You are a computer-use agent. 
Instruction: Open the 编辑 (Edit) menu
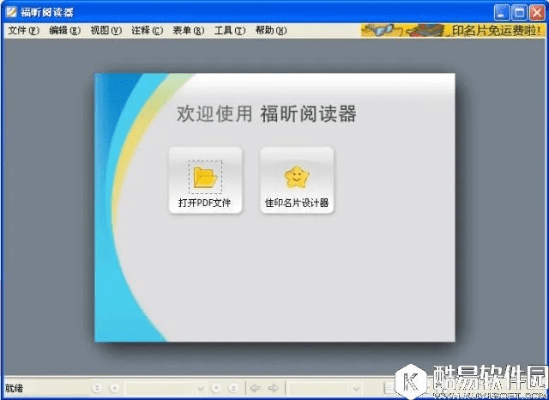click(x=65, y=30)
